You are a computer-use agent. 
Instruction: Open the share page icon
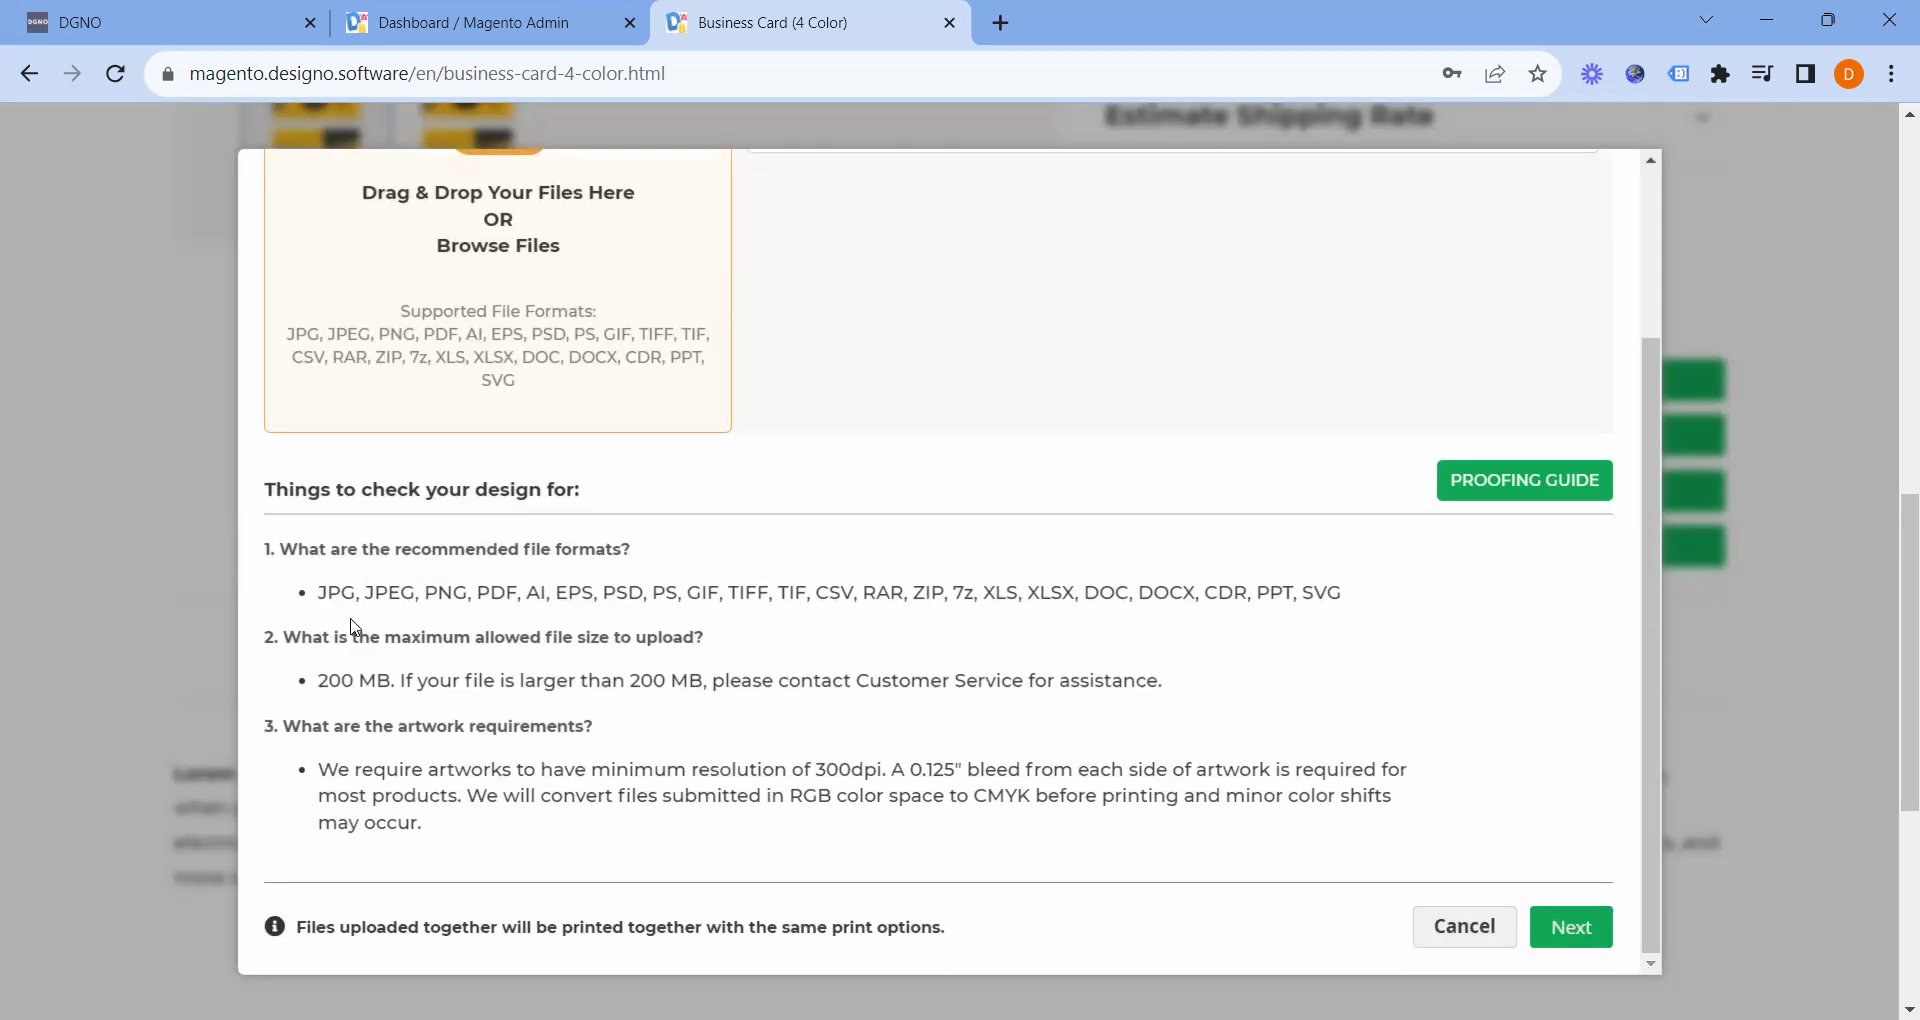1495,74
